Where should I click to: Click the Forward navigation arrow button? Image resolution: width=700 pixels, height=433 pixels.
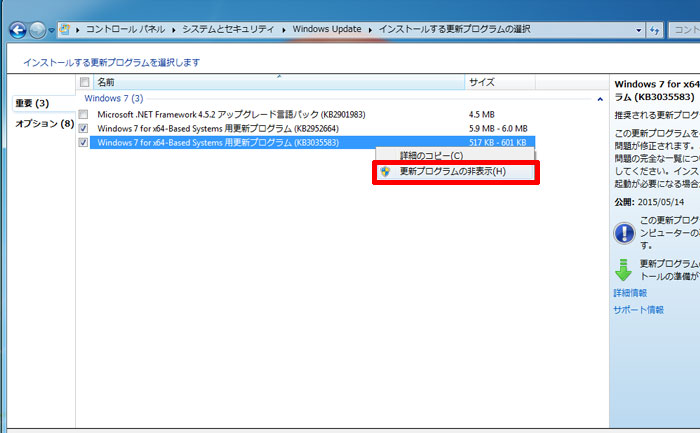pyautogui.click(x=38, y=30)
